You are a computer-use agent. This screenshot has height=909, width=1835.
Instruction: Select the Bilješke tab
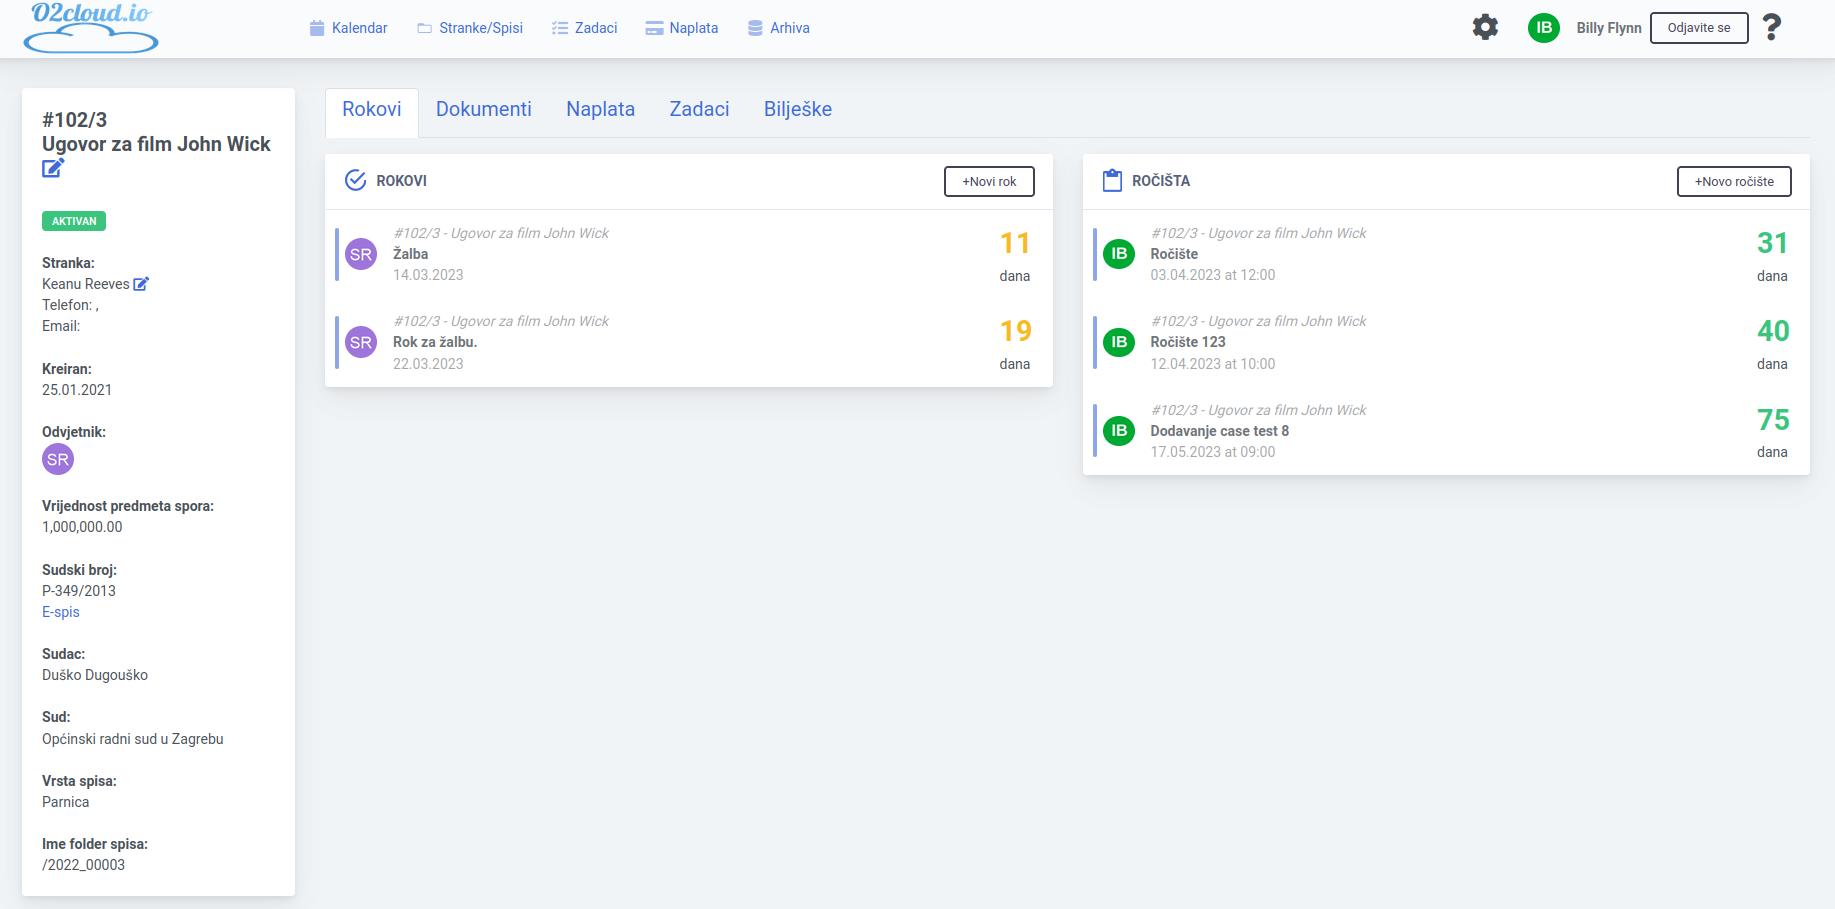coord(797,109)
